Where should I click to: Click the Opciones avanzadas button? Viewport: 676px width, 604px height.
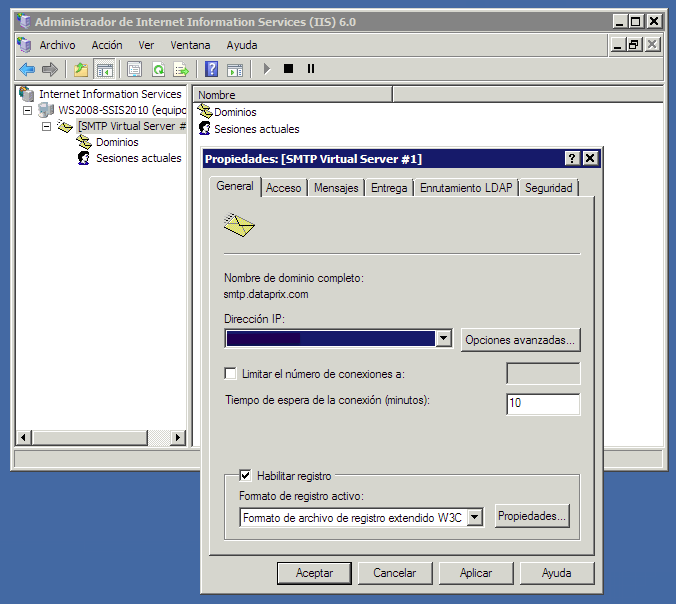520,340
